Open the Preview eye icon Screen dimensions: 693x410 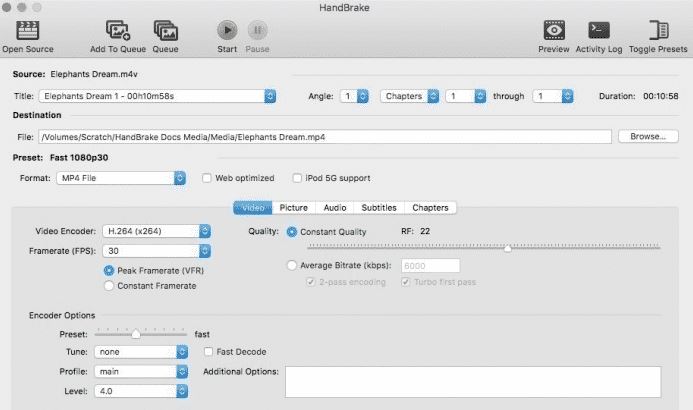554,30
